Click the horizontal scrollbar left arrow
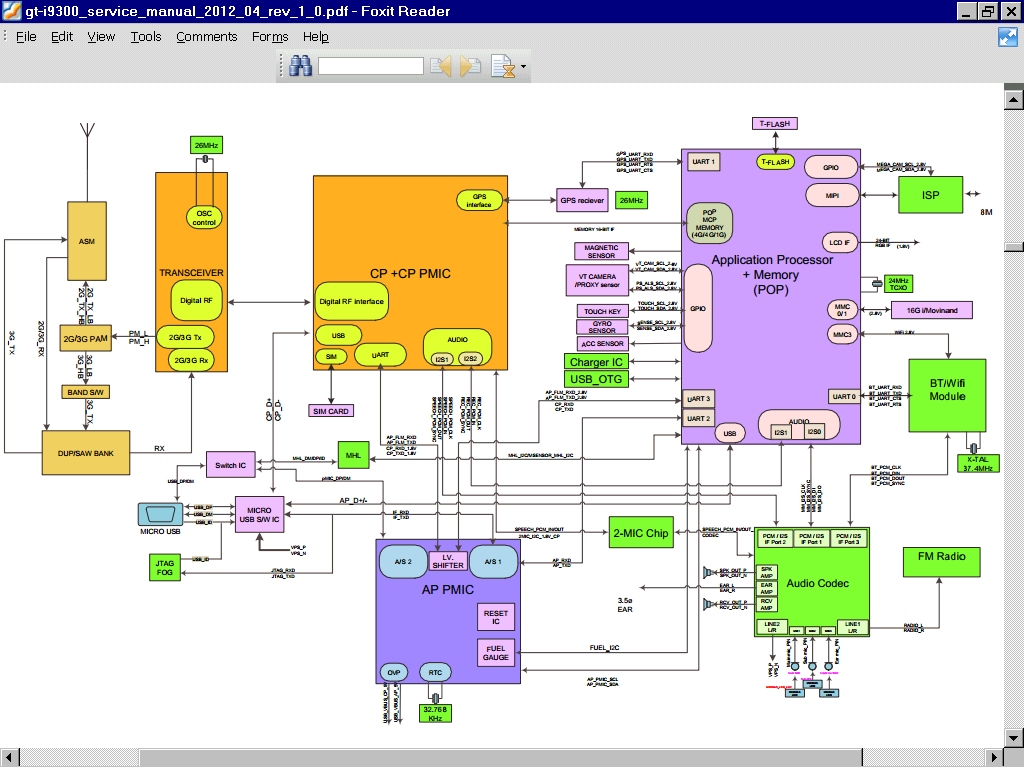The image size is (1024, 768). point(9,758)
